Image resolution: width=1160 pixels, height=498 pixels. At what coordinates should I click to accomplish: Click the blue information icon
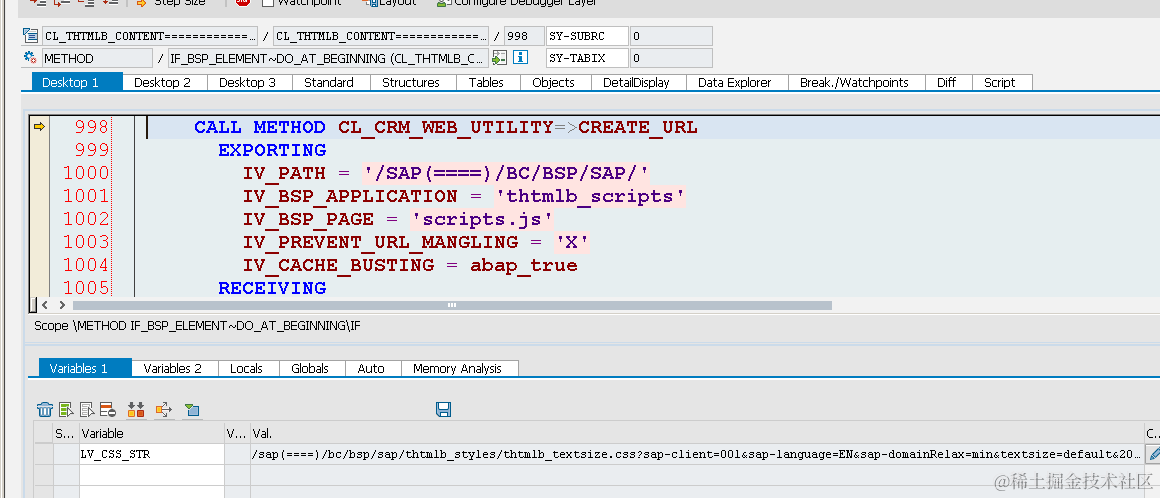pos(520,58)
